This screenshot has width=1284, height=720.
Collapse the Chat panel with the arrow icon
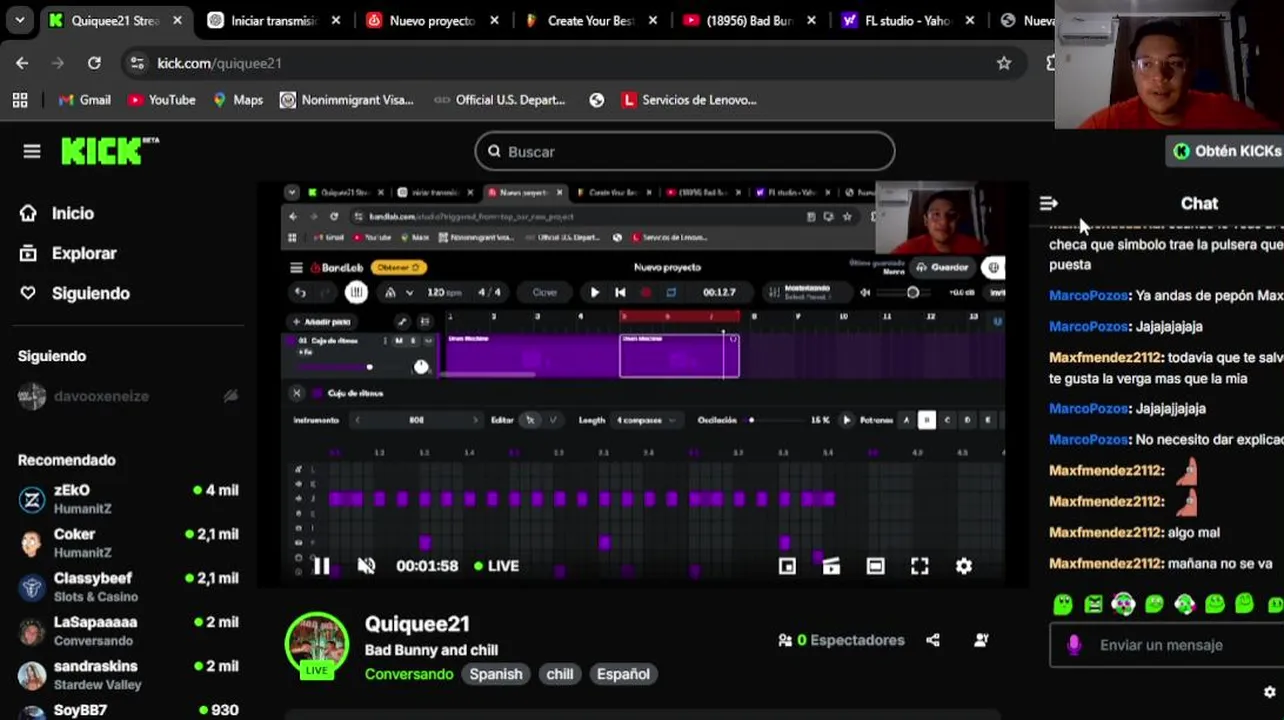[x=1048, y=203]
